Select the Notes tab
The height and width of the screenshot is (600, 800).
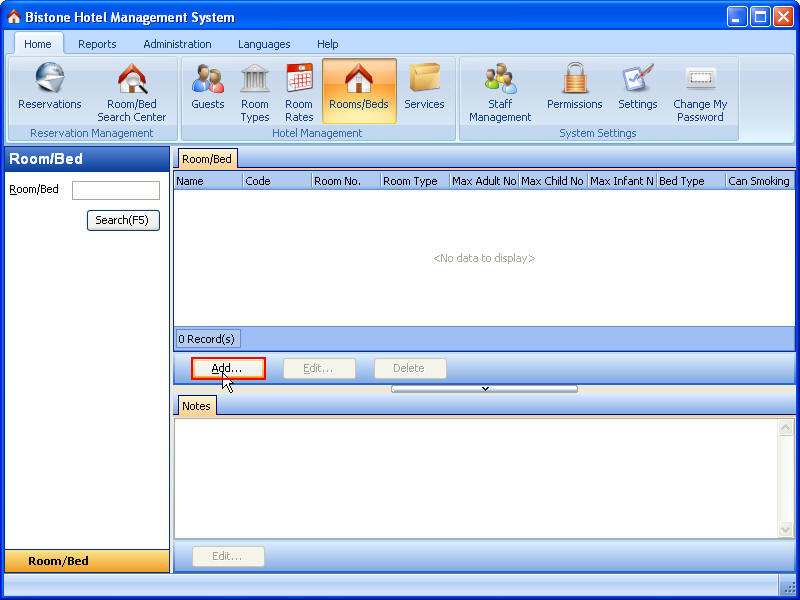pyautogui.click(x=196, y=405)
